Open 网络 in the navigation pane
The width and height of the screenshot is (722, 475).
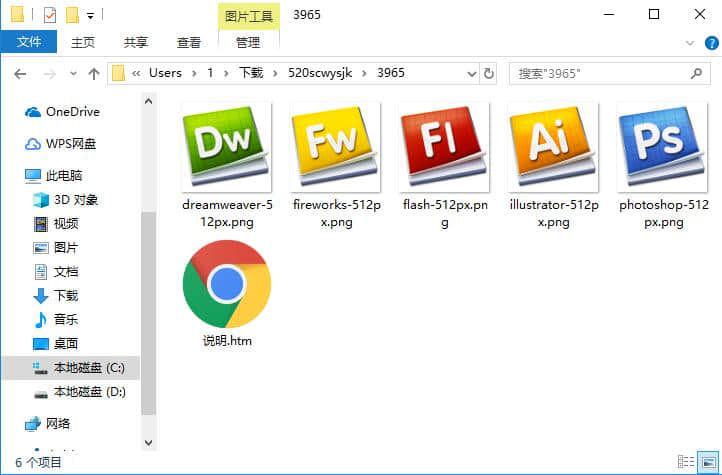pyautogui.click(x=47, y=423)
